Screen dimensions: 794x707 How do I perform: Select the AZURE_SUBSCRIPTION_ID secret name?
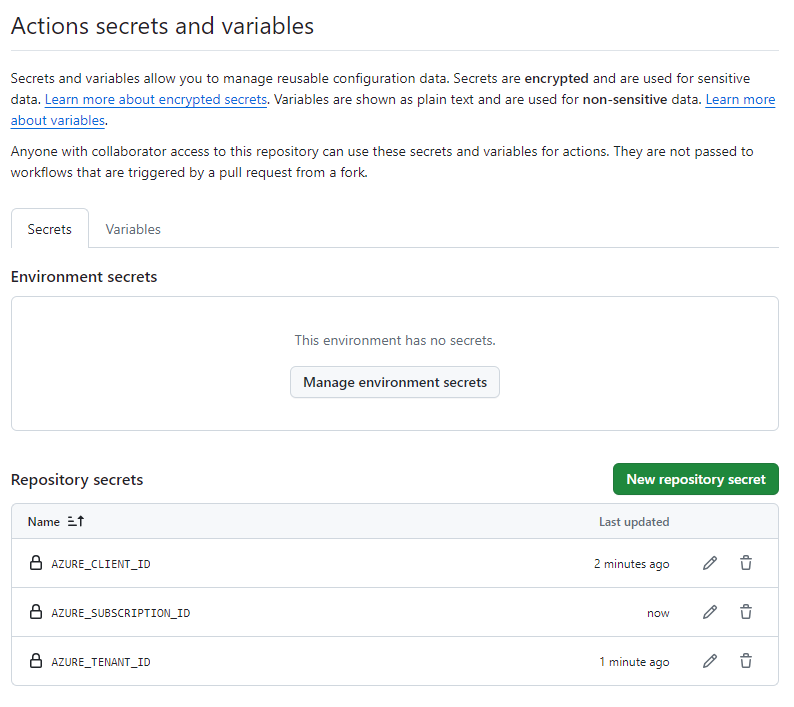pos(121,613)
